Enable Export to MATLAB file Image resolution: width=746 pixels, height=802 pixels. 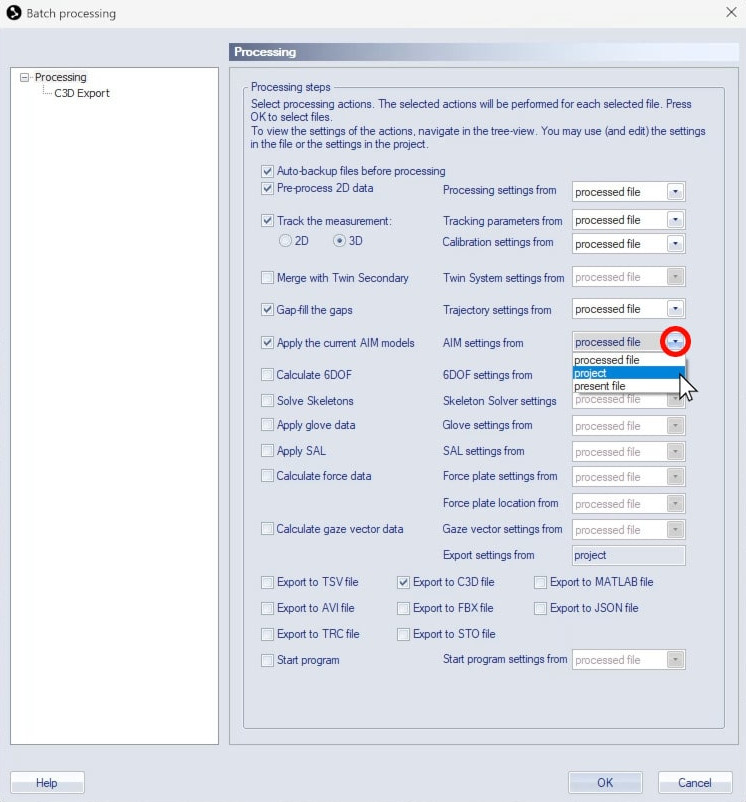click(541, 582)
